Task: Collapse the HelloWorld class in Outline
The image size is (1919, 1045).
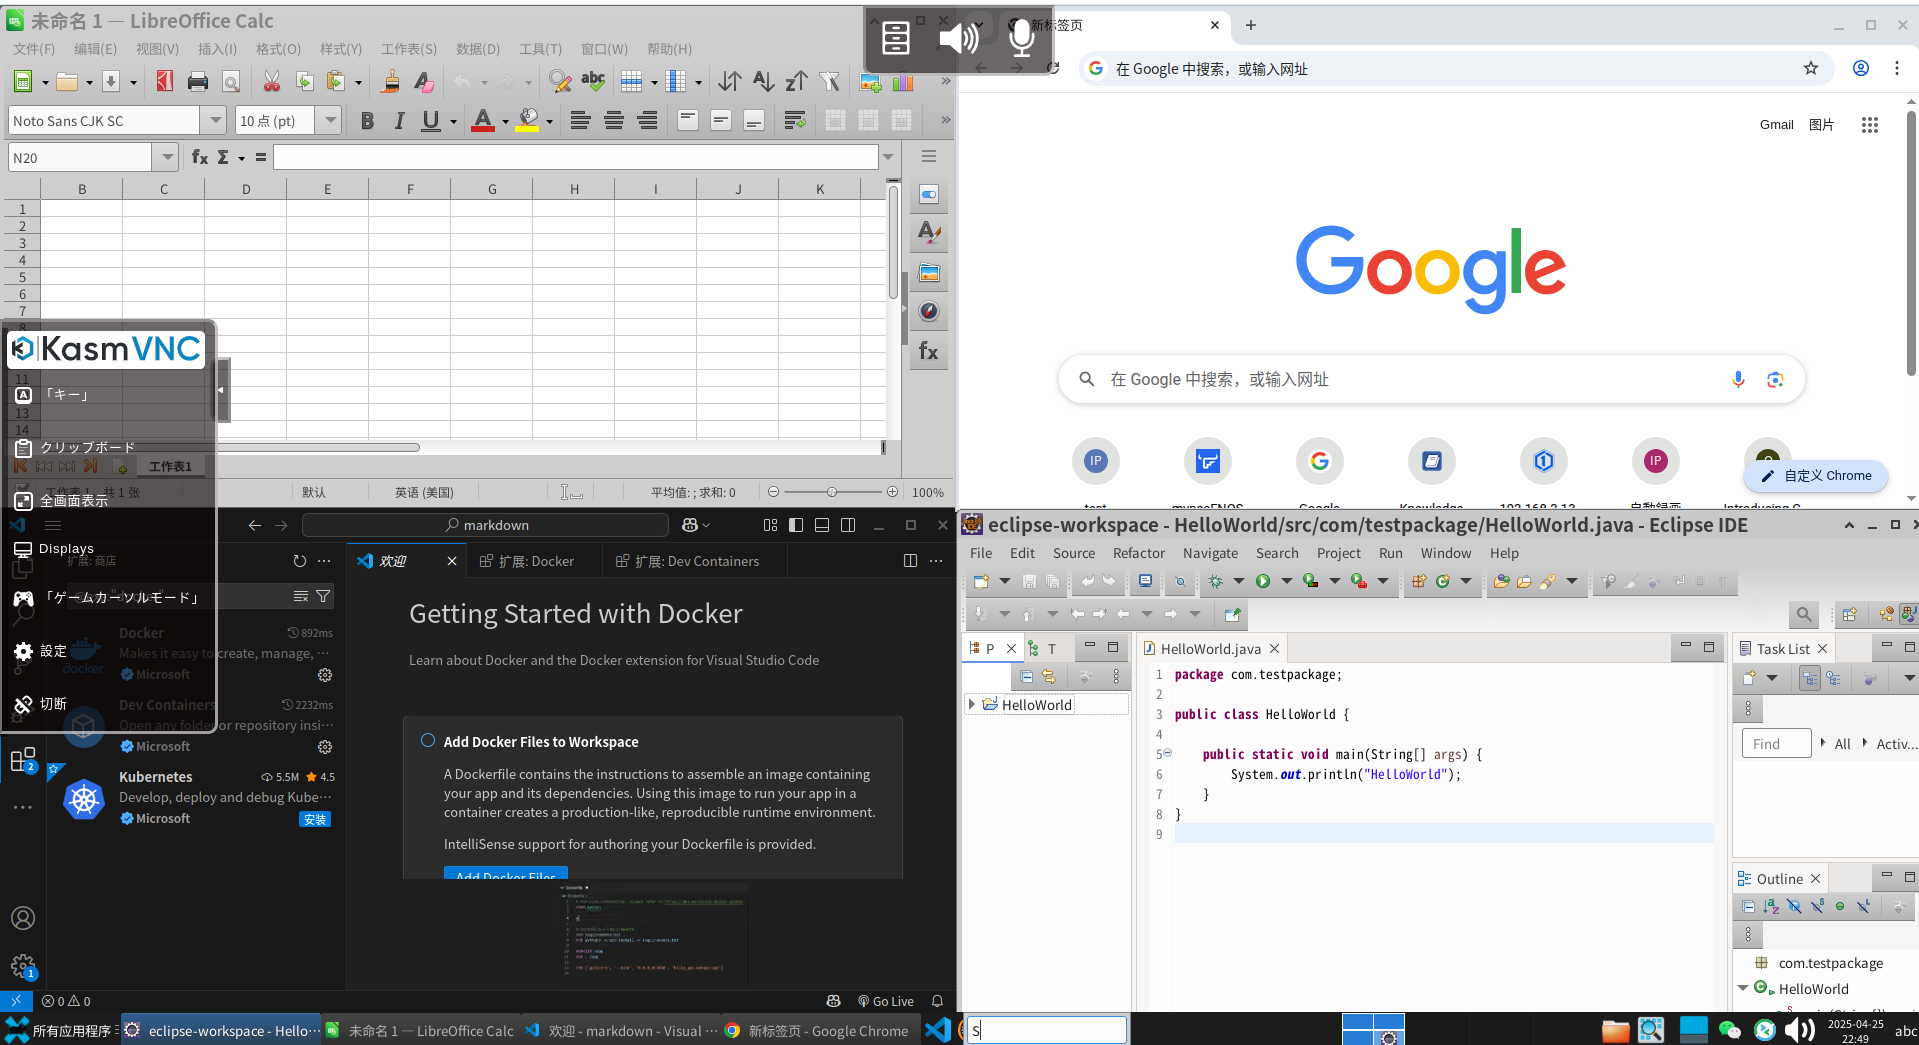Action: pyautogui.click(x=1743, y=988)
